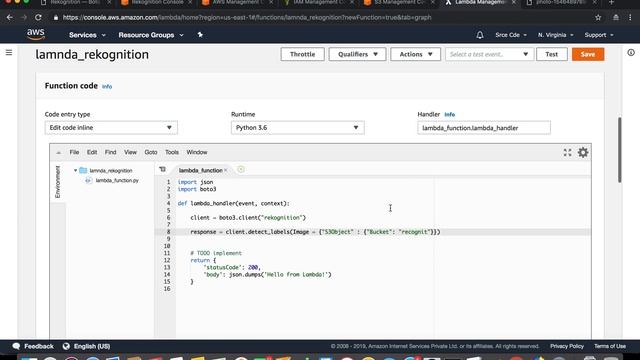
Task: Collapse the editor menu bar arrow
Action: 58,152
